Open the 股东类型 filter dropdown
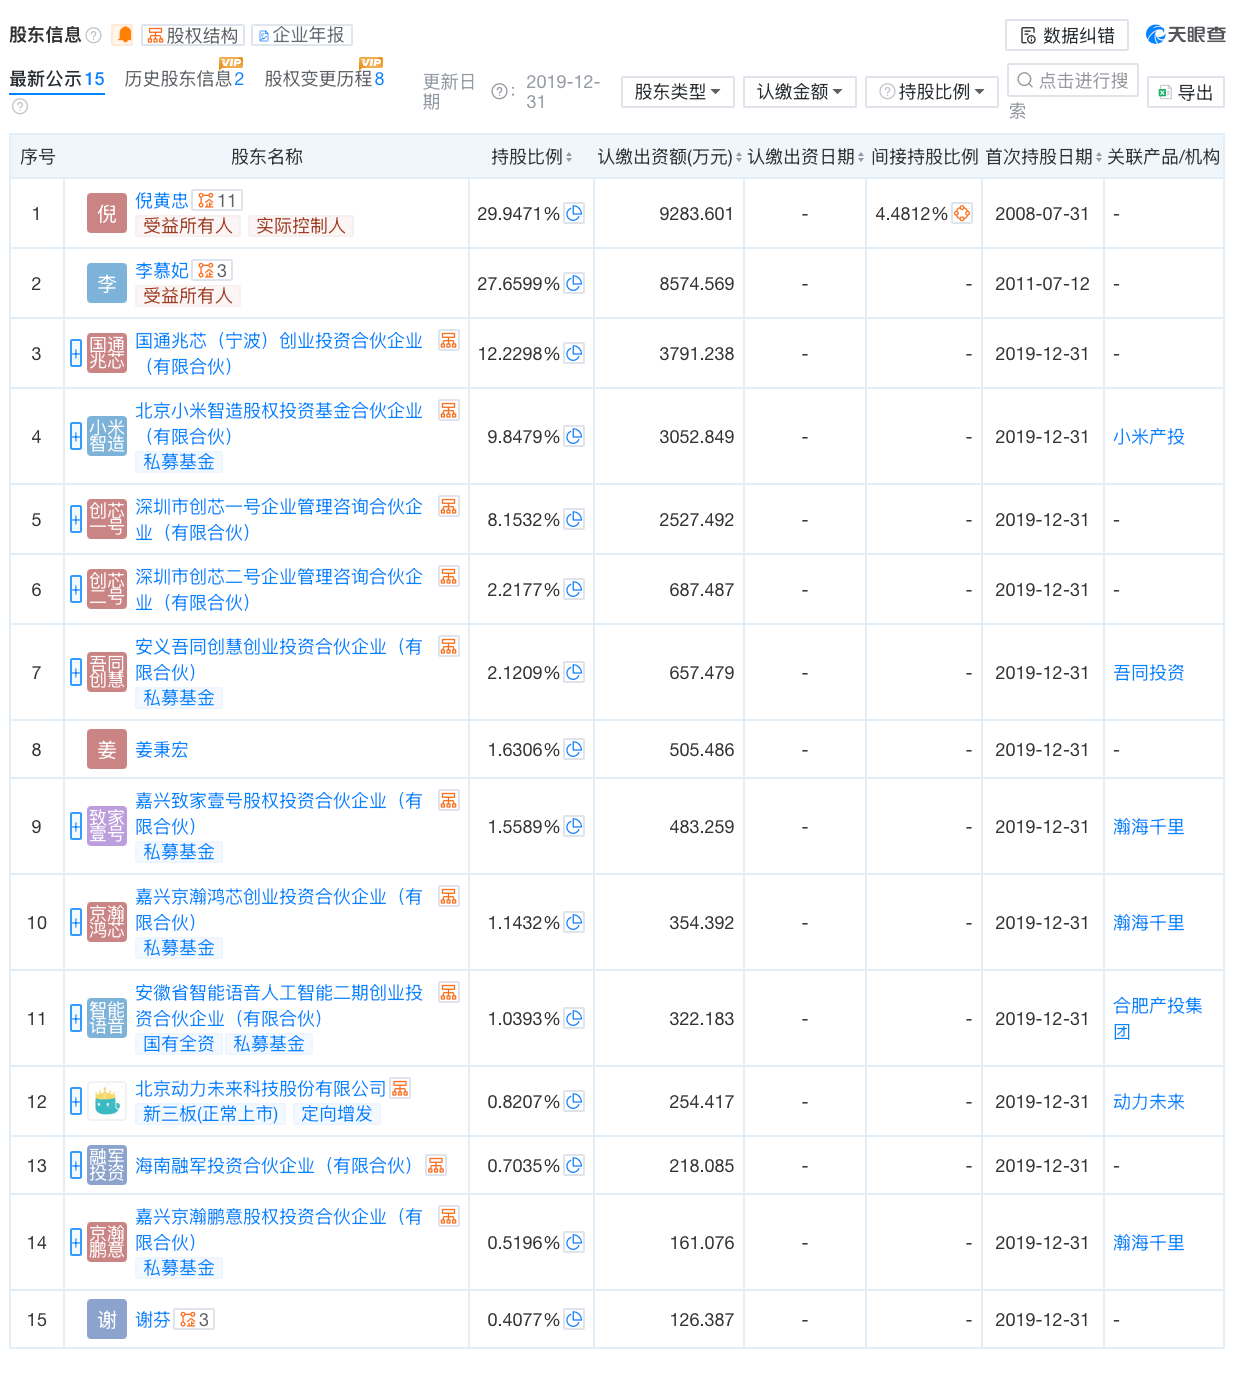Image resolution: width=1240 pixels, height=1396 pixels. (x=677, y=92)
